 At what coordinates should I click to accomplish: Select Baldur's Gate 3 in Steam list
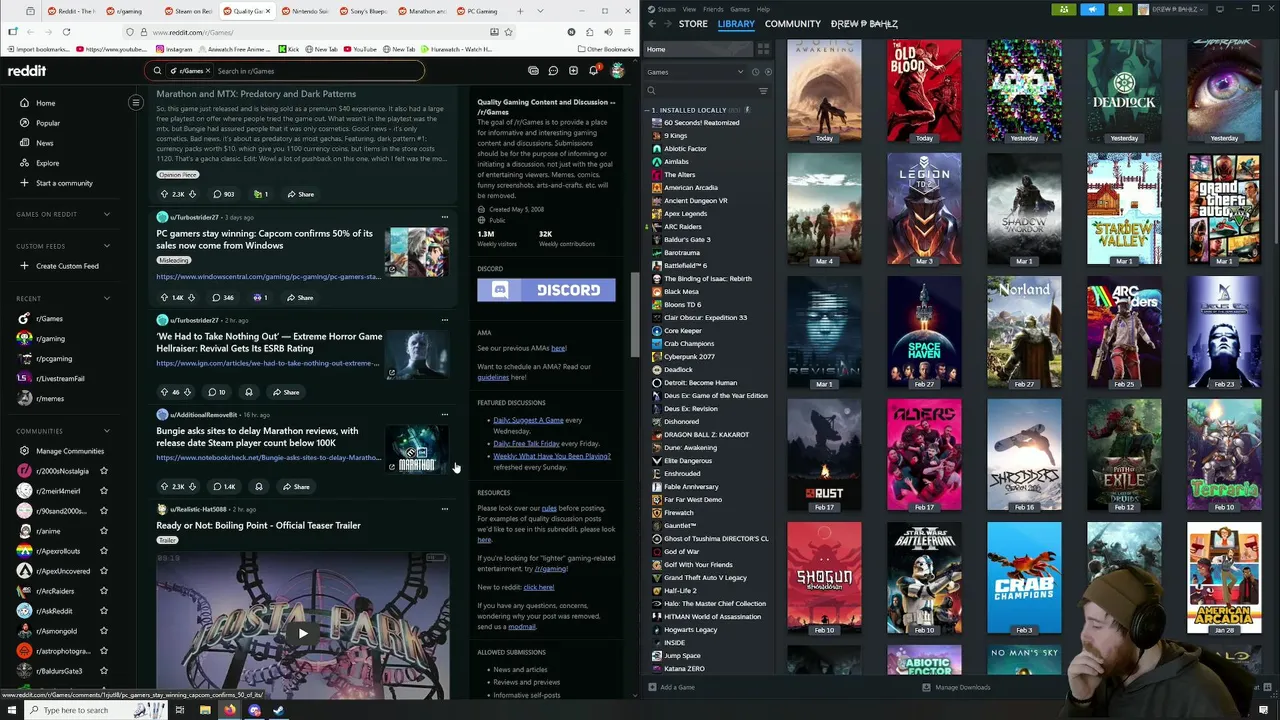[x=687, y=239]
